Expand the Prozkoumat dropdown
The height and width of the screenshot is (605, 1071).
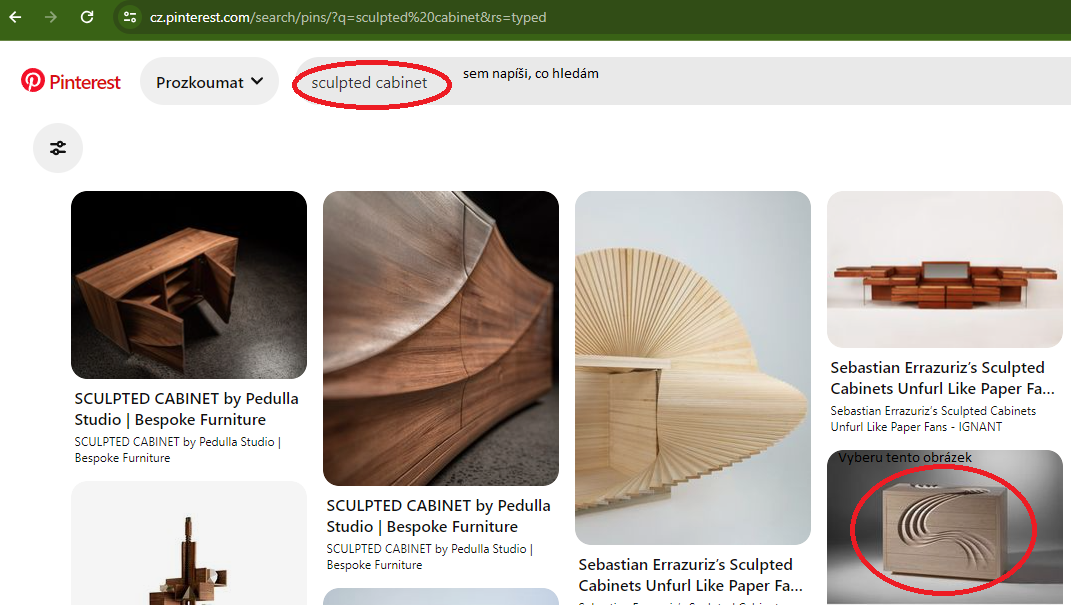[209, 82]
